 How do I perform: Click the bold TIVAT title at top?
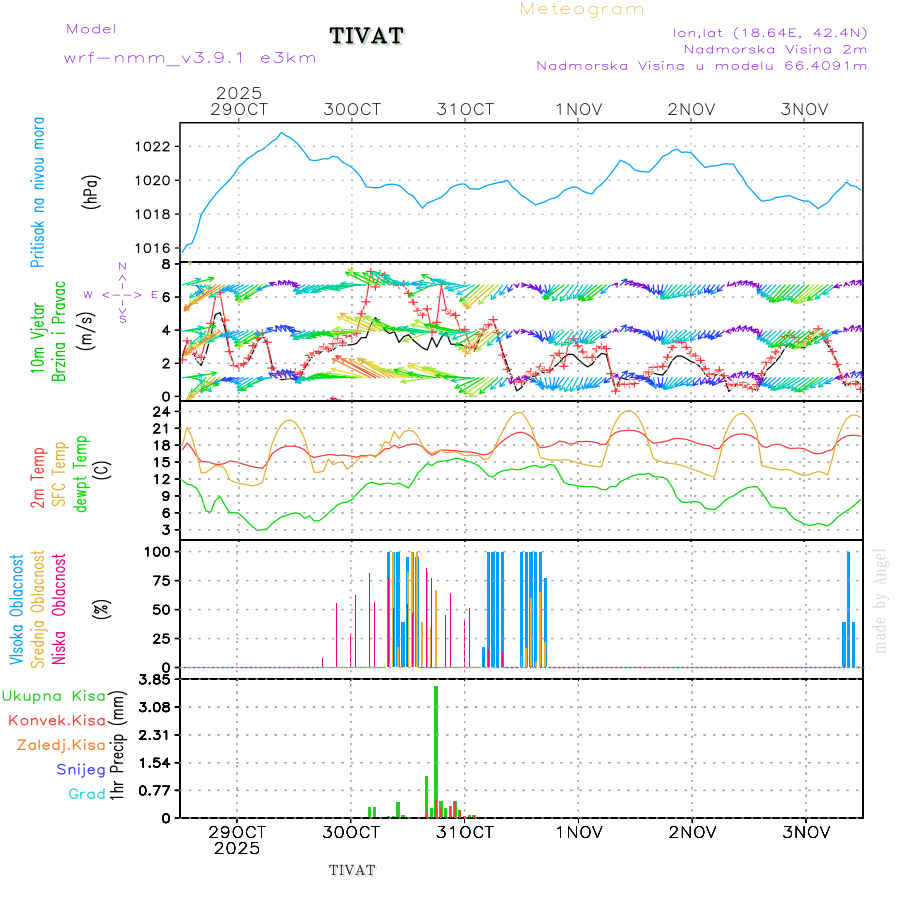pos(367,37)
